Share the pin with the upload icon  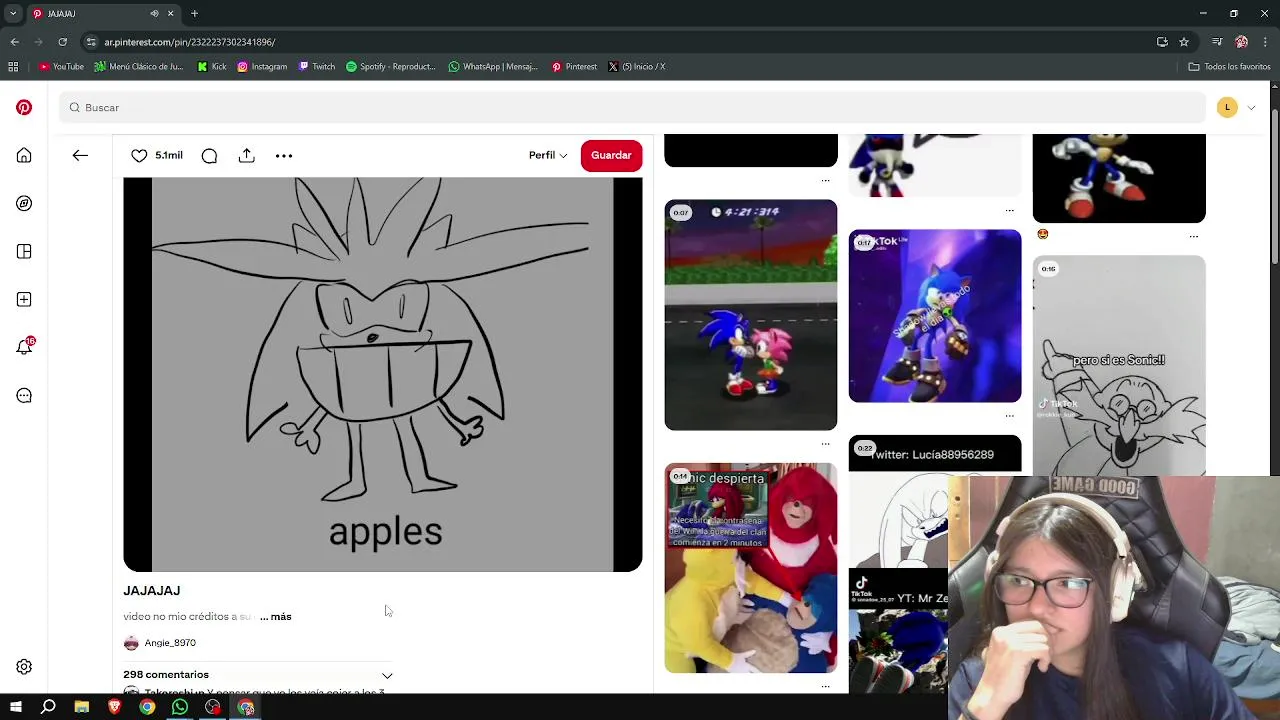point(247,155)
